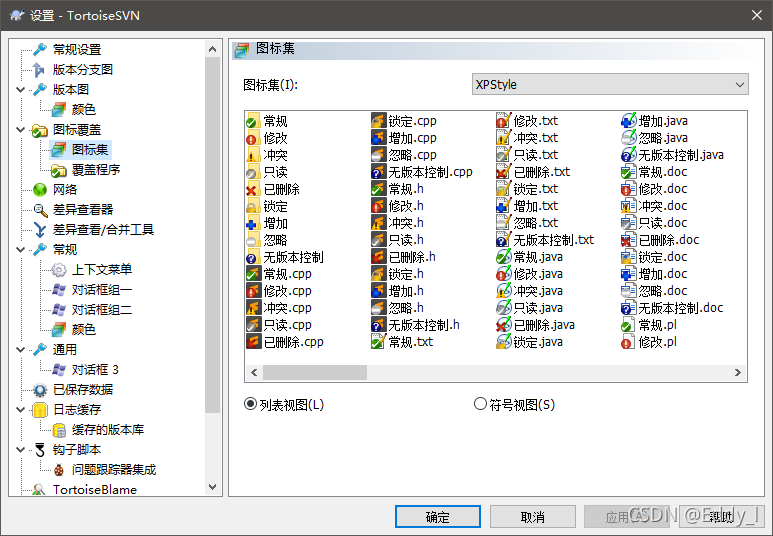
Task: Click the 常规设置 wrench icon in the tree
Action: pos(40,49)
